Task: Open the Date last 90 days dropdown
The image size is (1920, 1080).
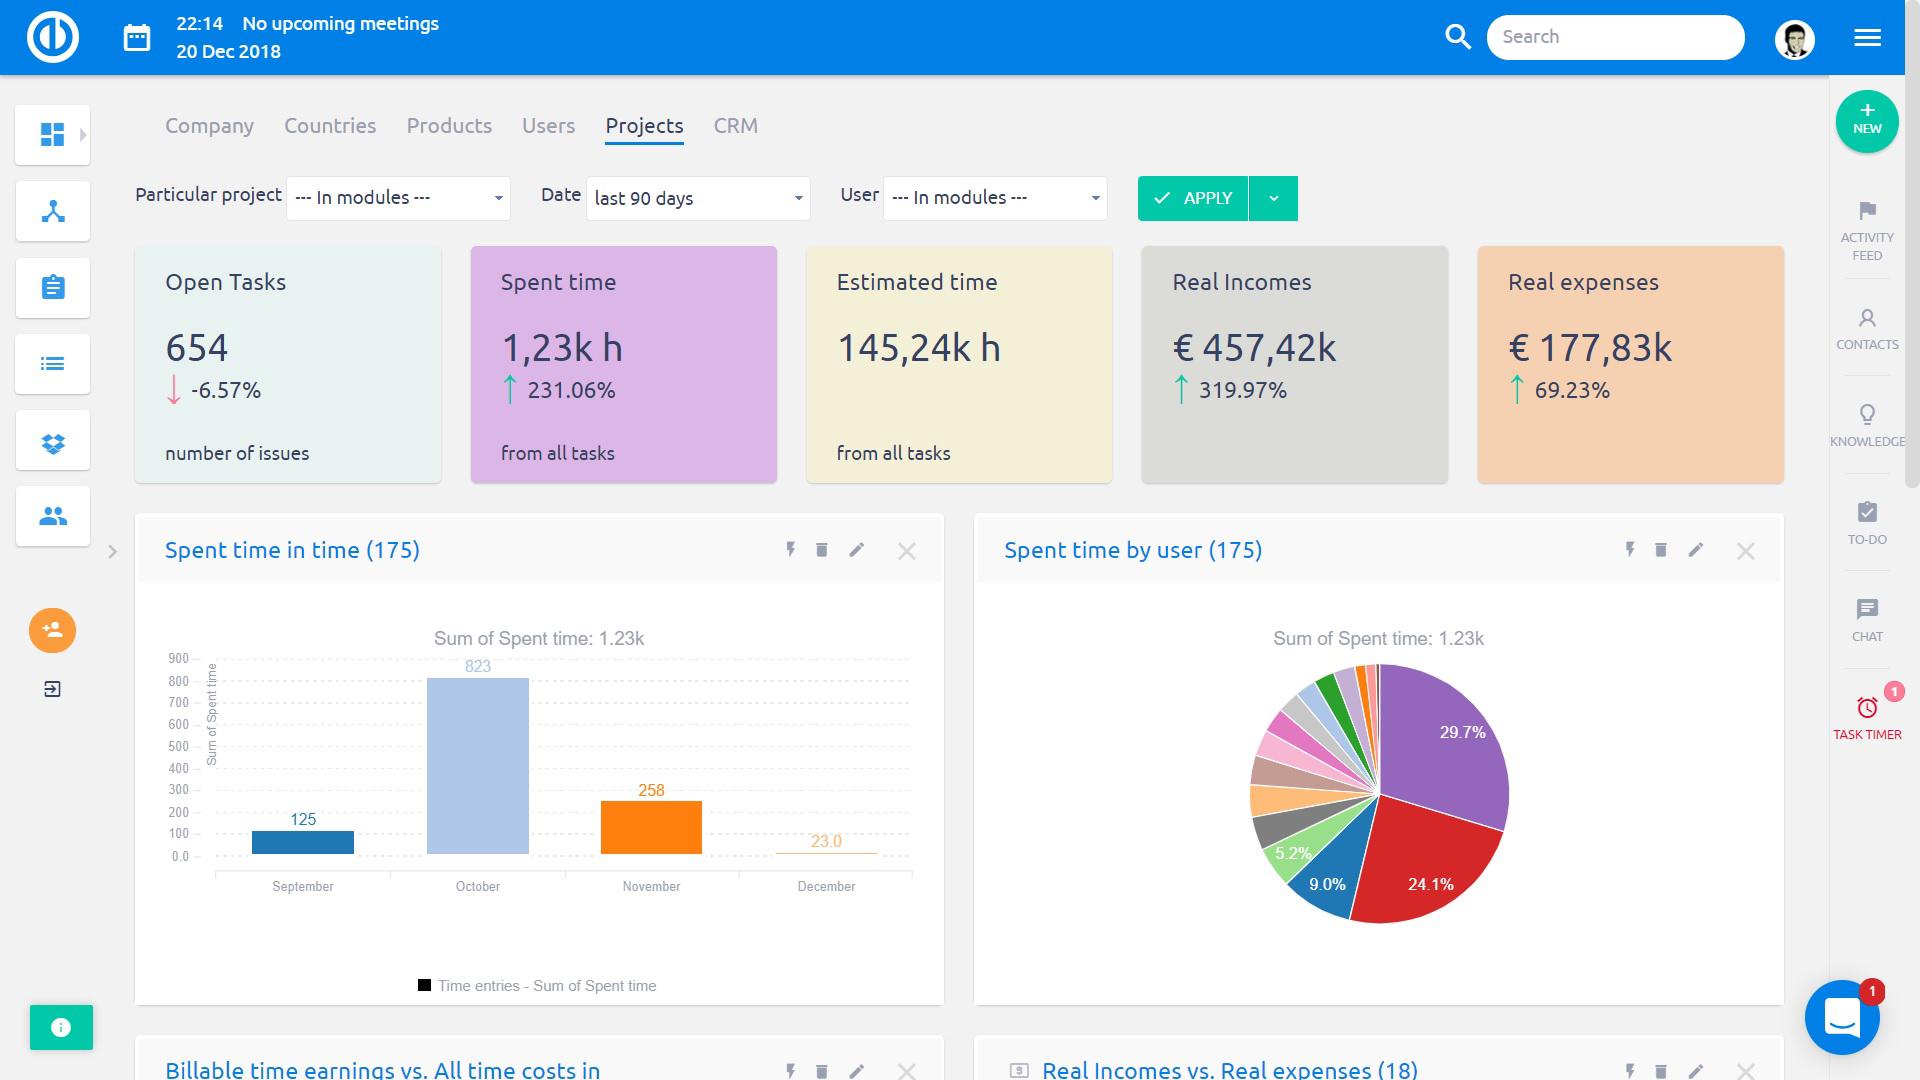Action: tap(697, 198)
